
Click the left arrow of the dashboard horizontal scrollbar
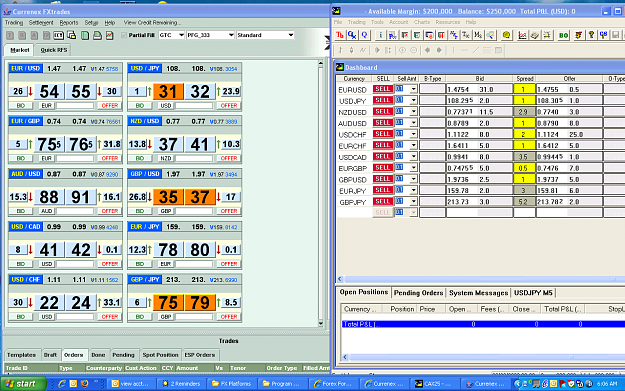340,279
